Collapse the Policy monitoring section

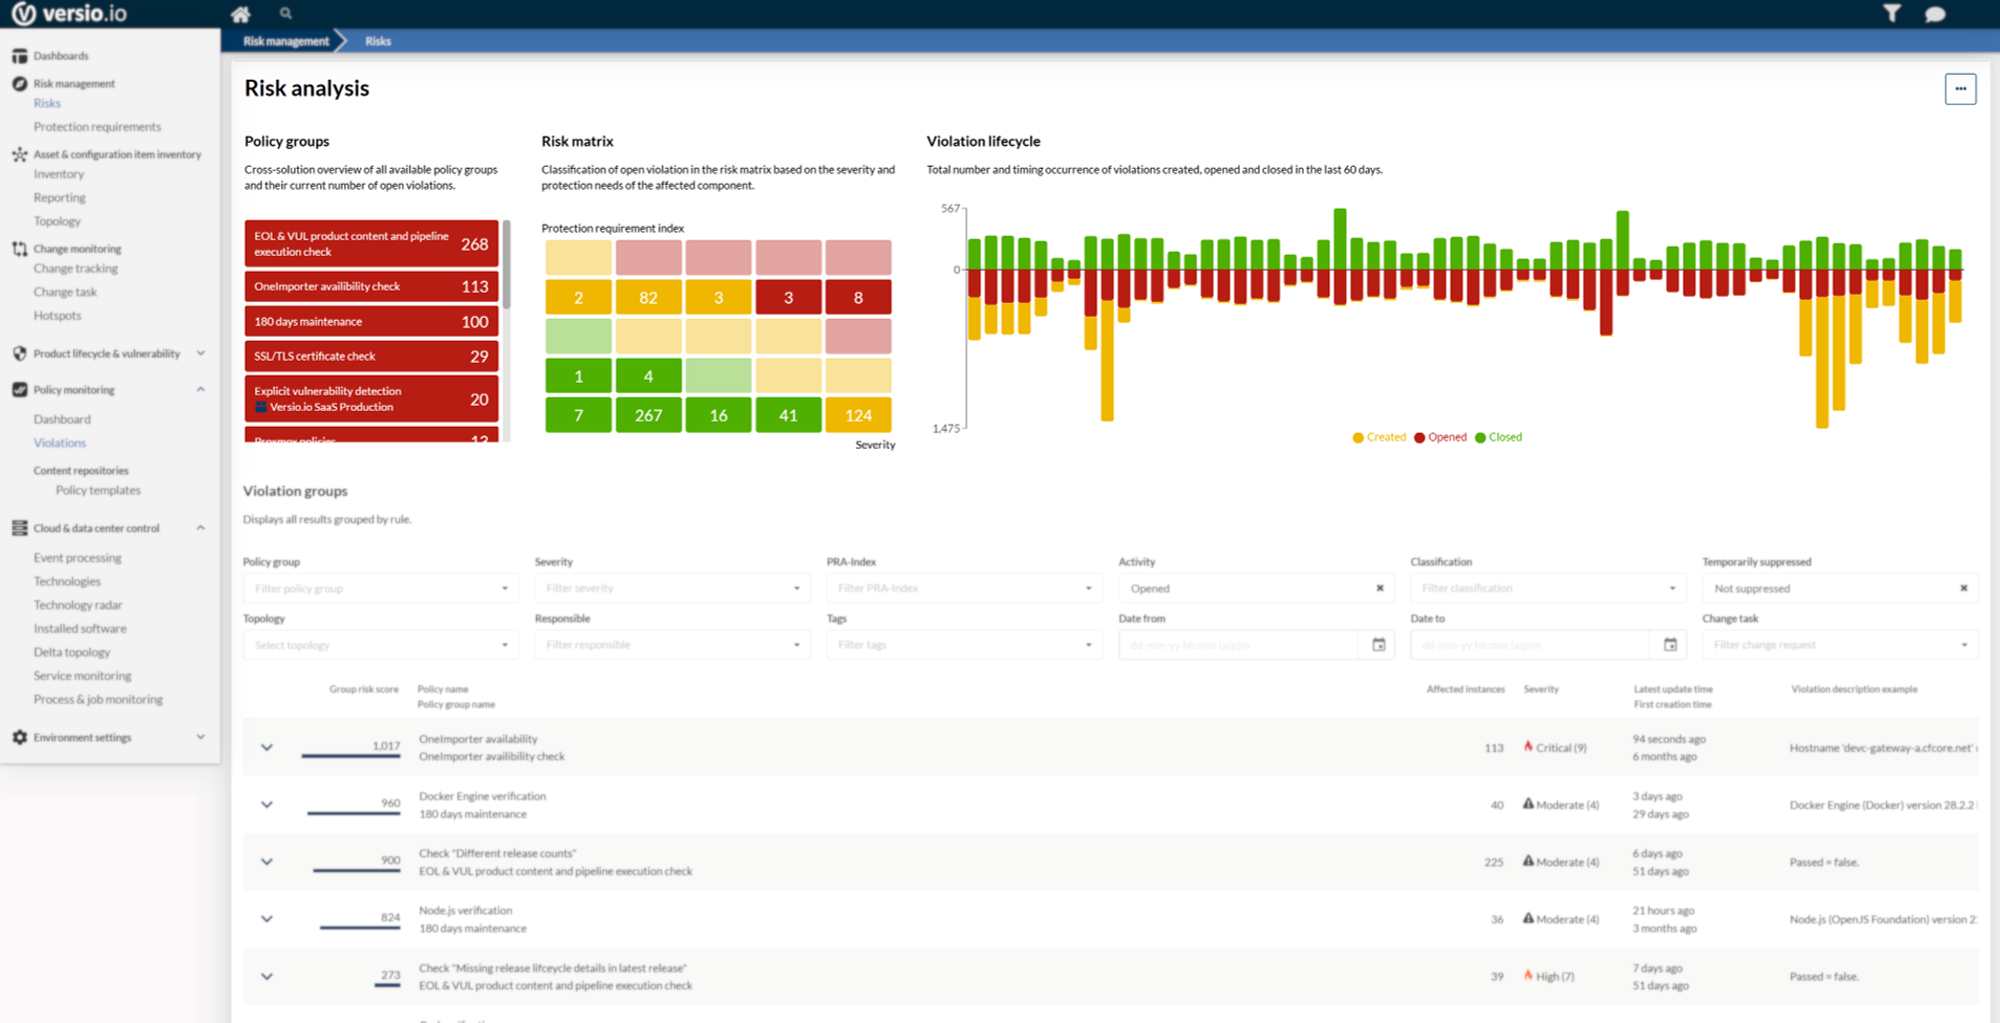[200, 390]
